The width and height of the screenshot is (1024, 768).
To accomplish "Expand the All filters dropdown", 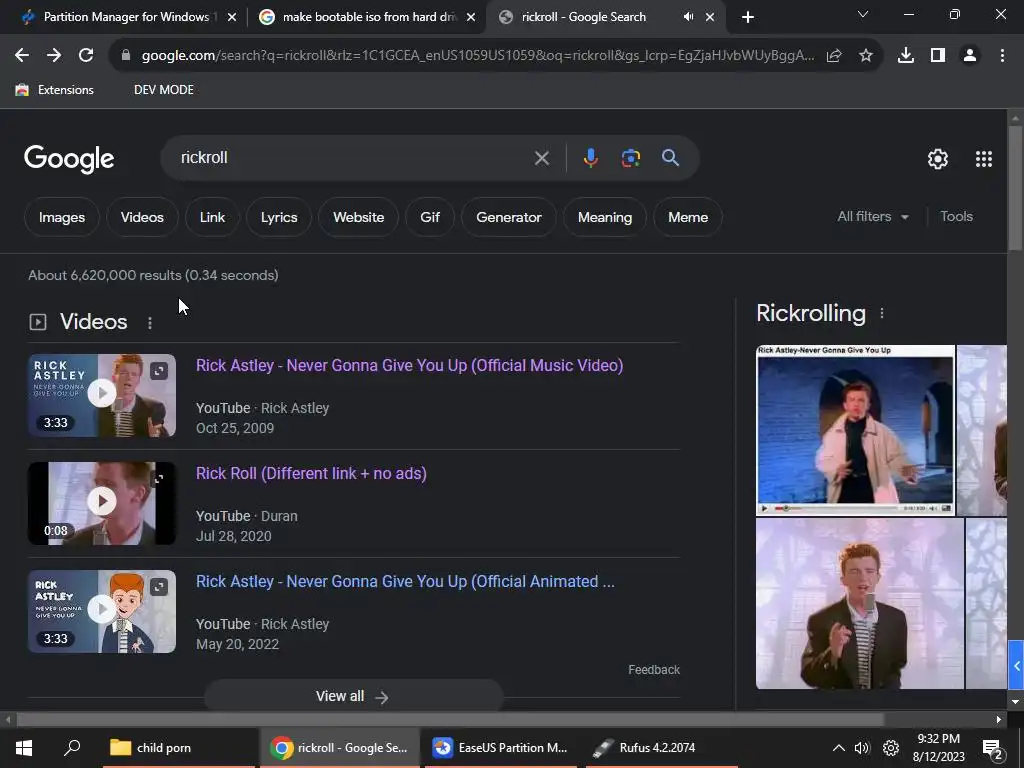I will (x=873, y=217).
